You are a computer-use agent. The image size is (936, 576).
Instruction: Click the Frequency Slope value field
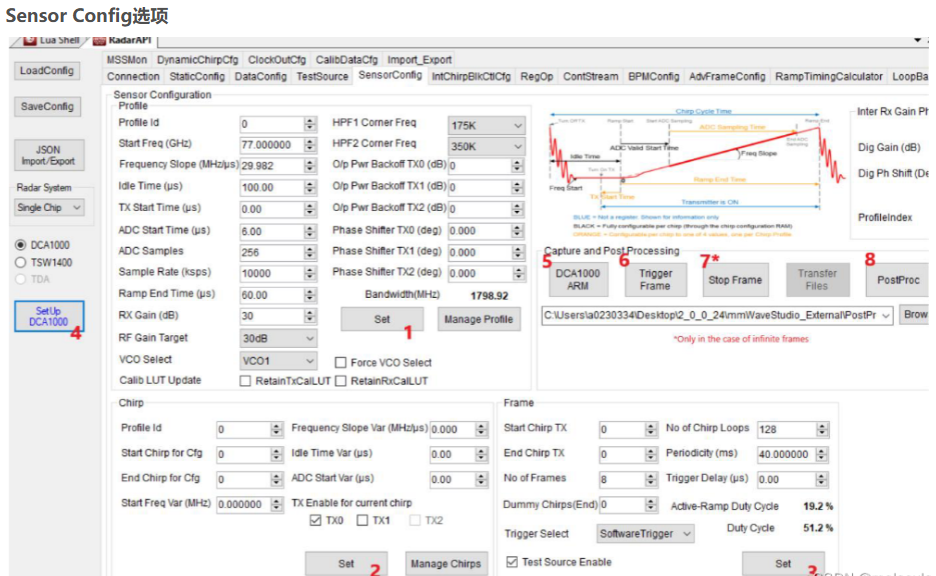pos(272,166)
